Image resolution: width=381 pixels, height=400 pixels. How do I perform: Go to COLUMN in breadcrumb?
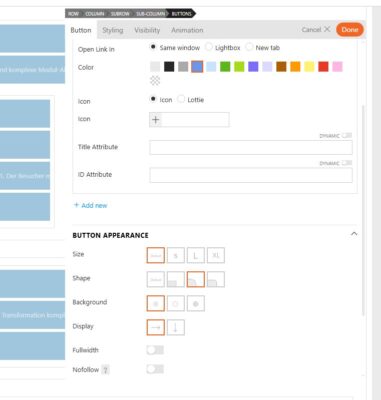pyautogui.click(x=95, y=14)
